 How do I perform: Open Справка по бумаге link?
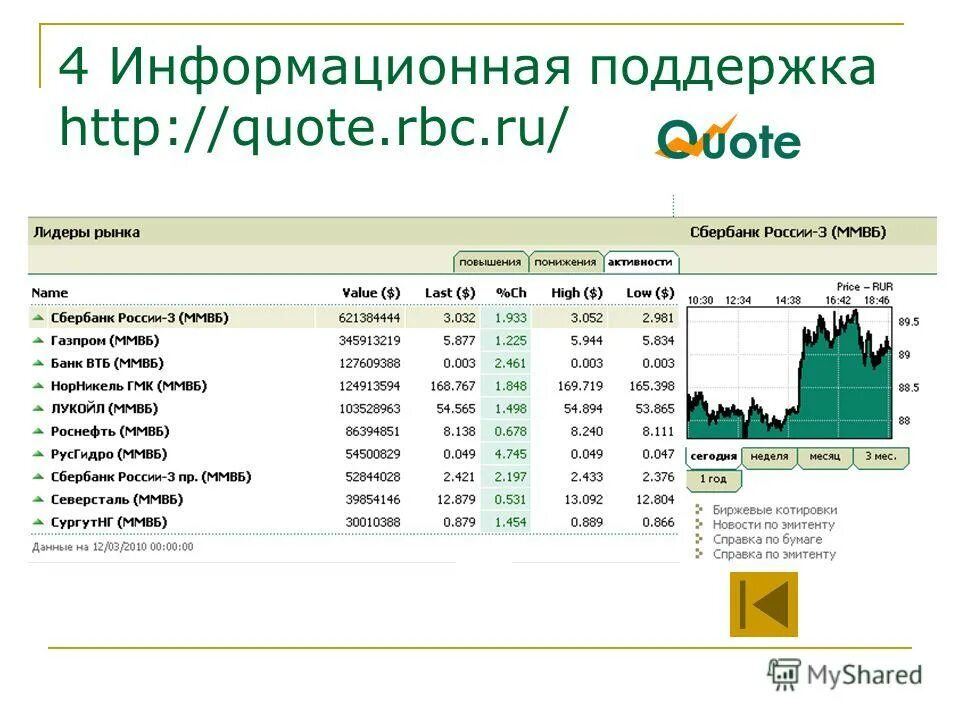pyautogui.click(x=767, y=539)
